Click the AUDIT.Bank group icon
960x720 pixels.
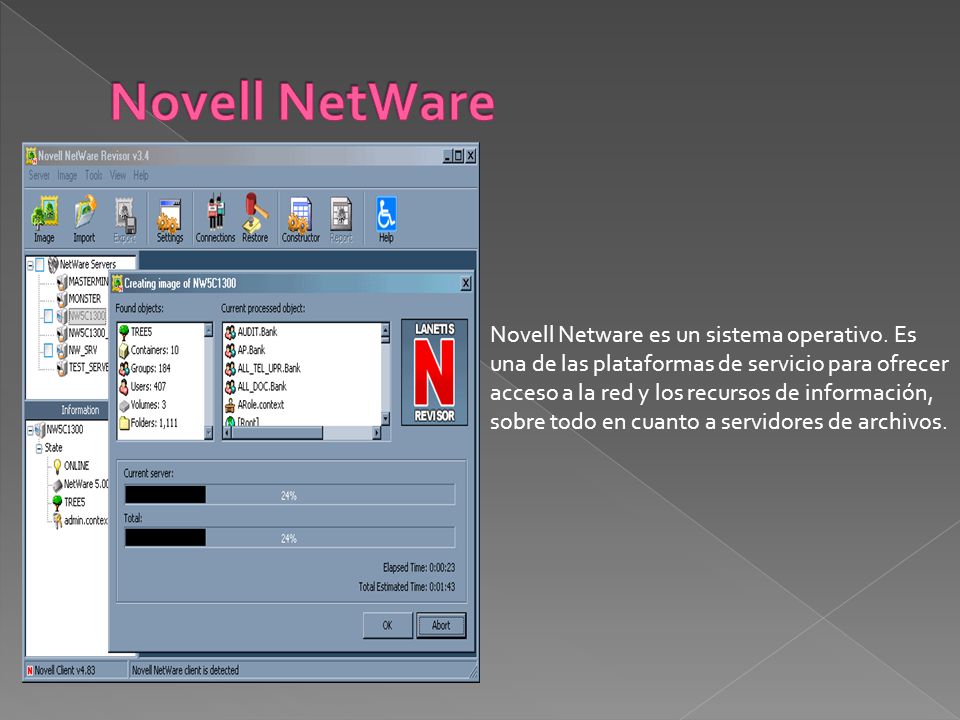click(230, 332)
